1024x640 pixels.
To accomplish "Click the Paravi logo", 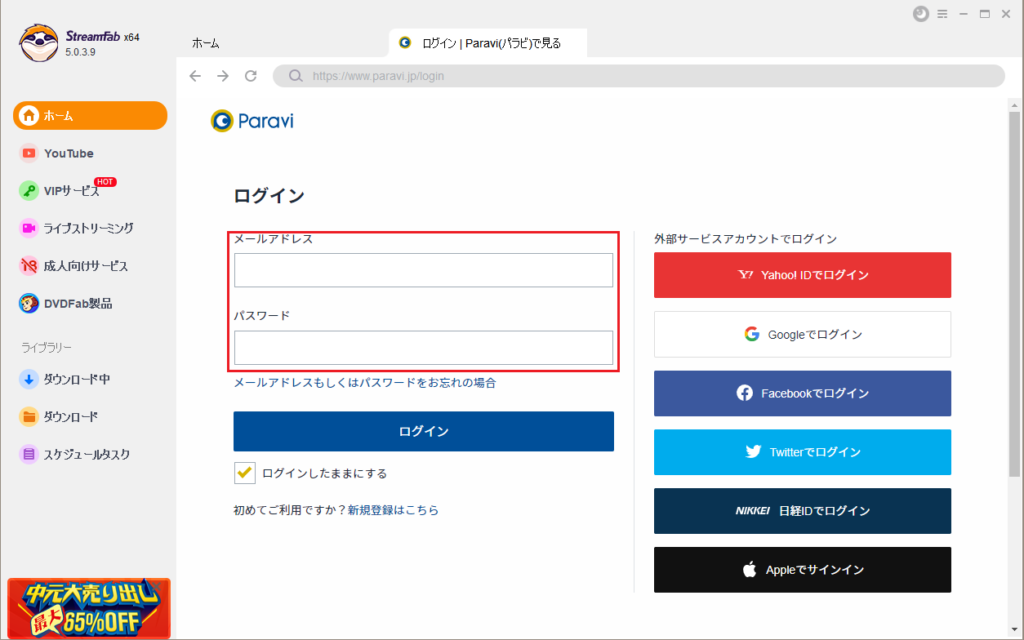I will click(252, 121).
